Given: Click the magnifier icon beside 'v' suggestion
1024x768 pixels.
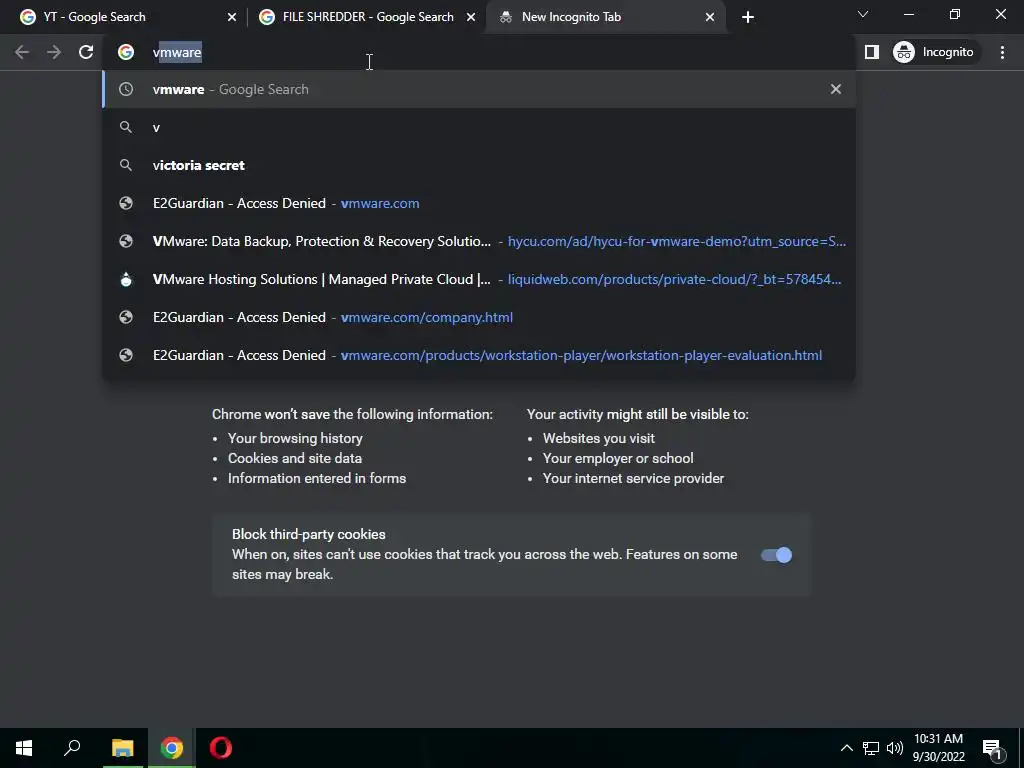Looking at the screenshot, I should pos(126,127).
